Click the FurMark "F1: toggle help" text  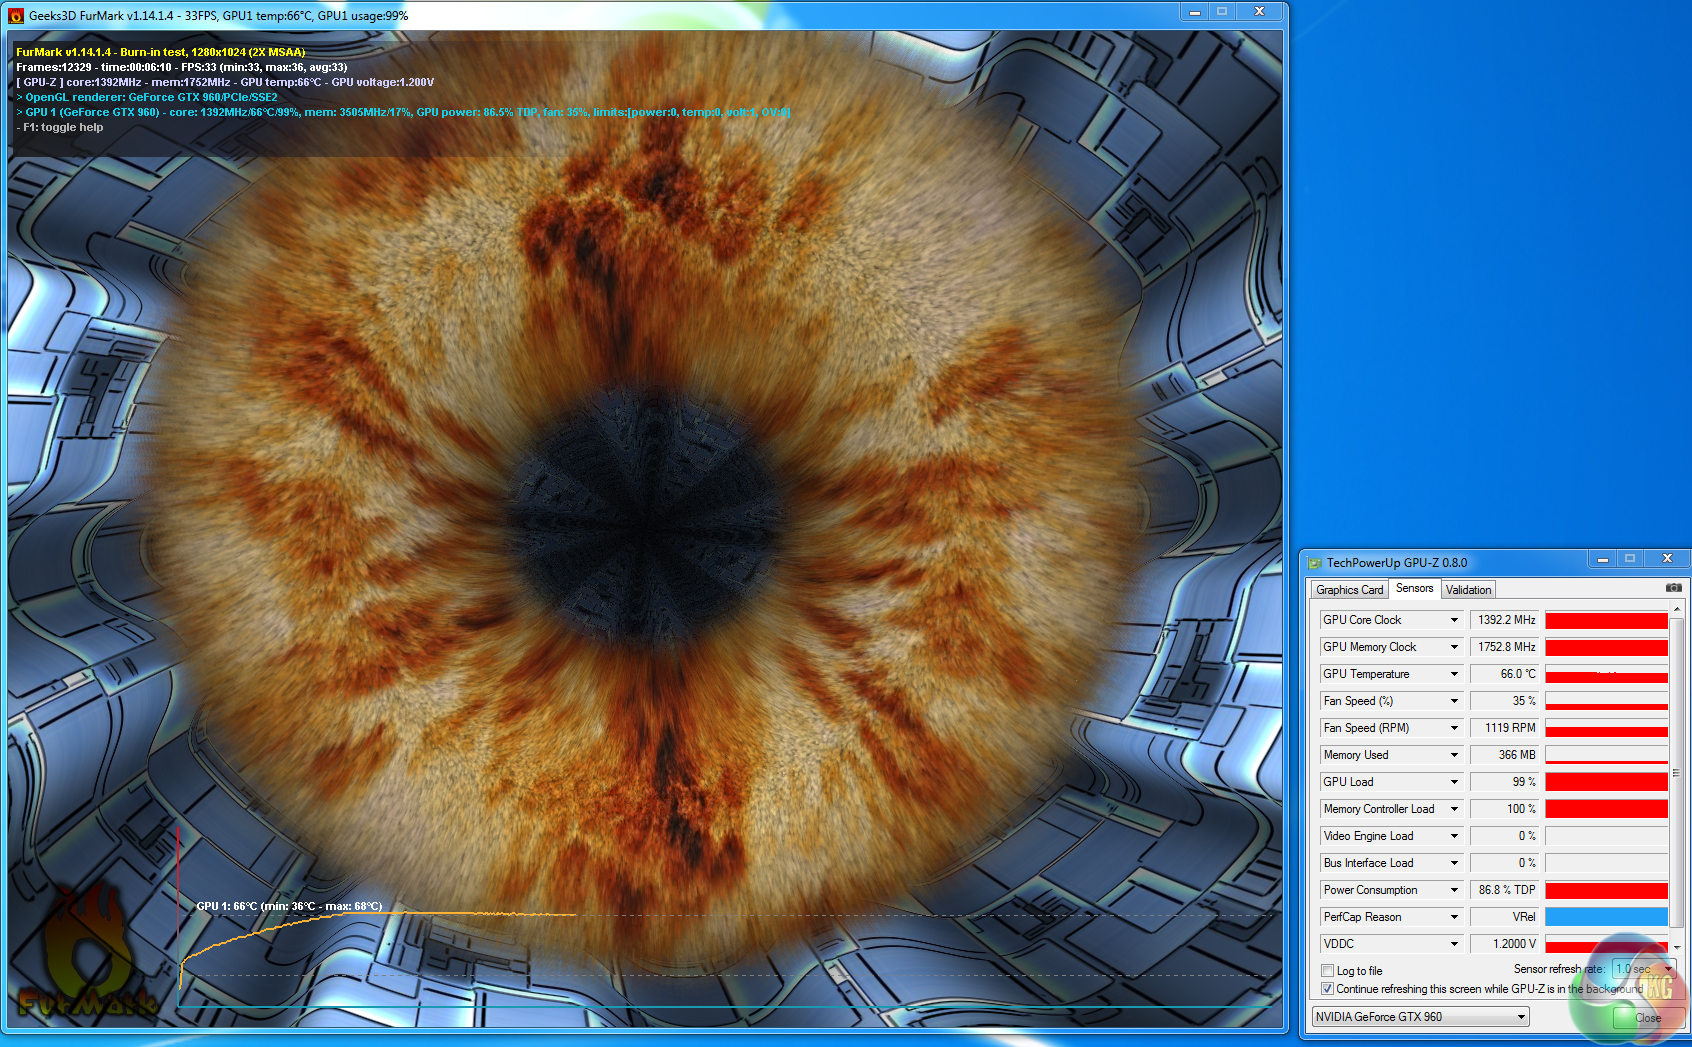click(x=60, y=127)
